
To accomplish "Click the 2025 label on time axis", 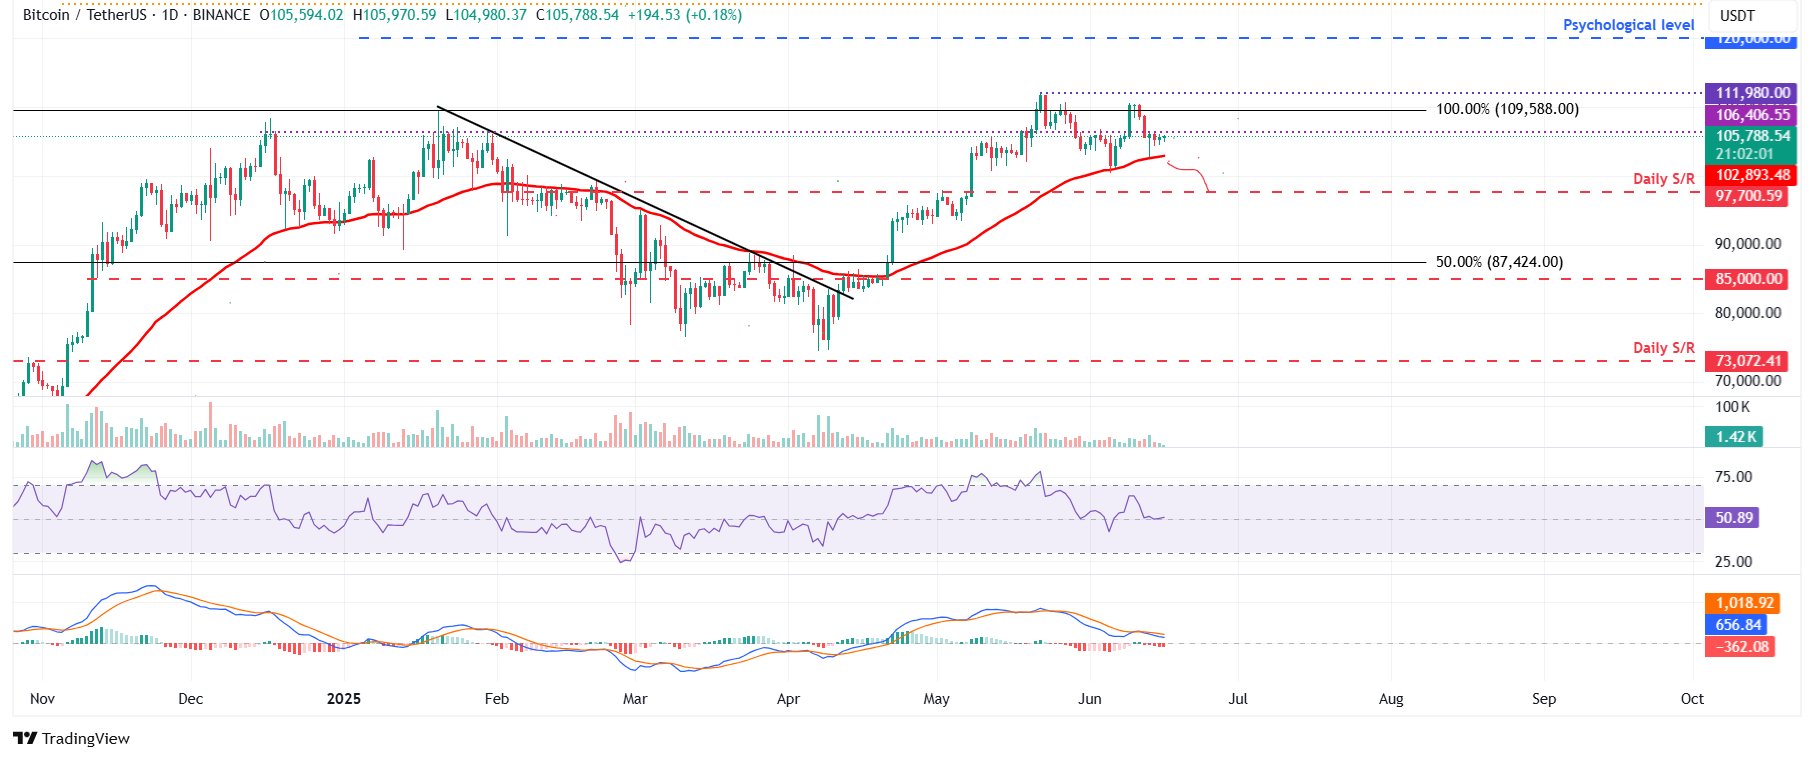I will 343,699.
